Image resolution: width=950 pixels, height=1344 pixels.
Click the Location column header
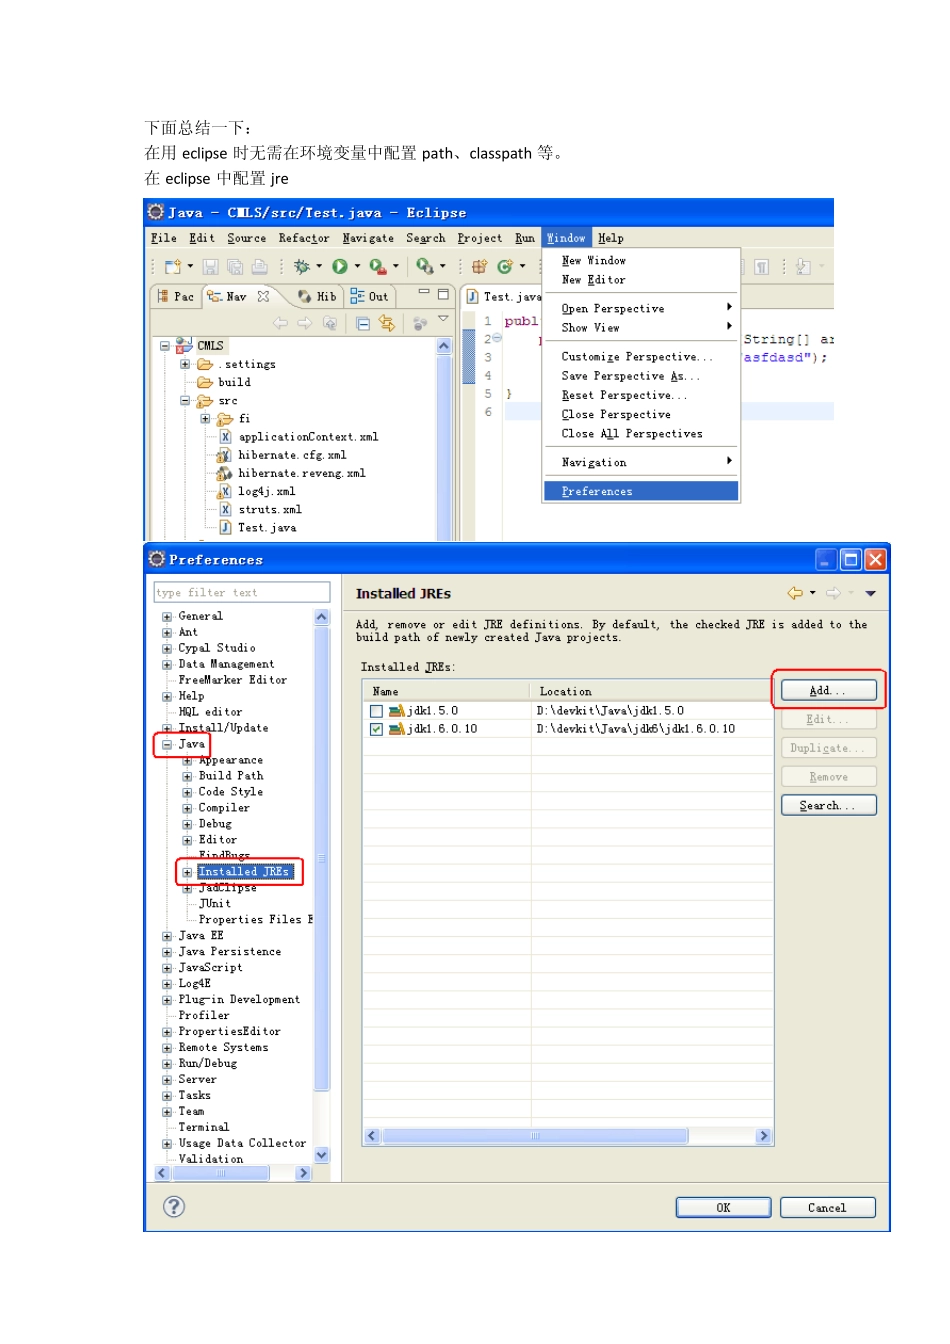coord(650,691)
